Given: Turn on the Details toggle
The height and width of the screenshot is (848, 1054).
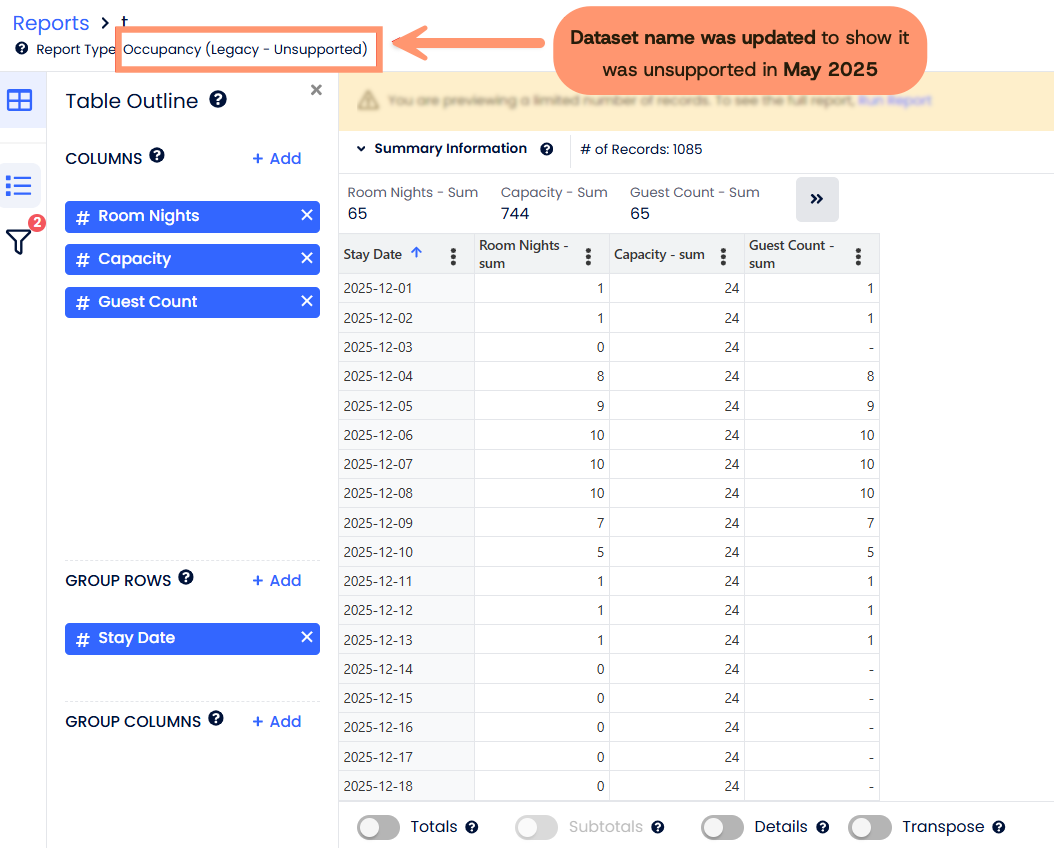Looking at the screenshot, I should 722,827.
